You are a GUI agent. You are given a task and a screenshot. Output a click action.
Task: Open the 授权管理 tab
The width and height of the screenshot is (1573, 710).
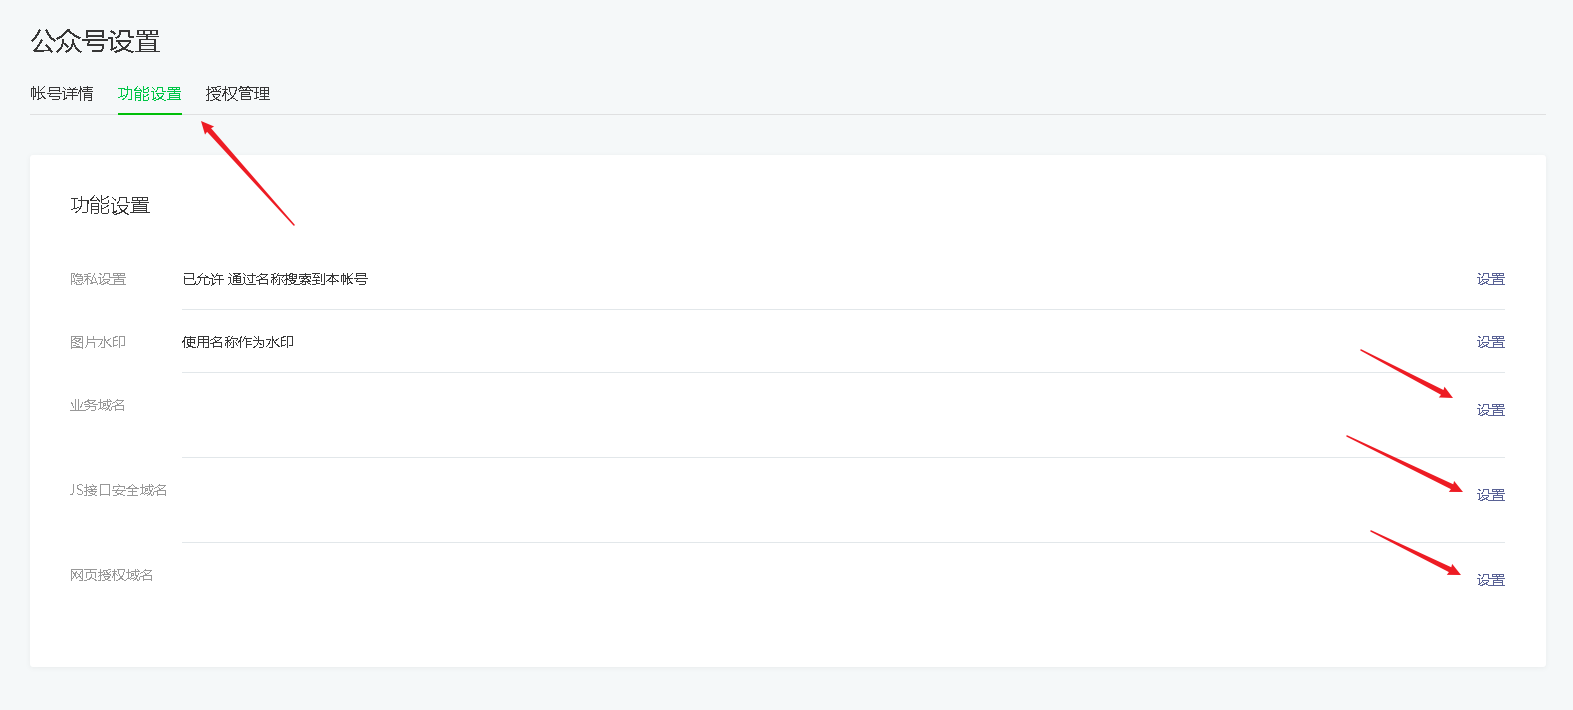click(x=238, y=94)
